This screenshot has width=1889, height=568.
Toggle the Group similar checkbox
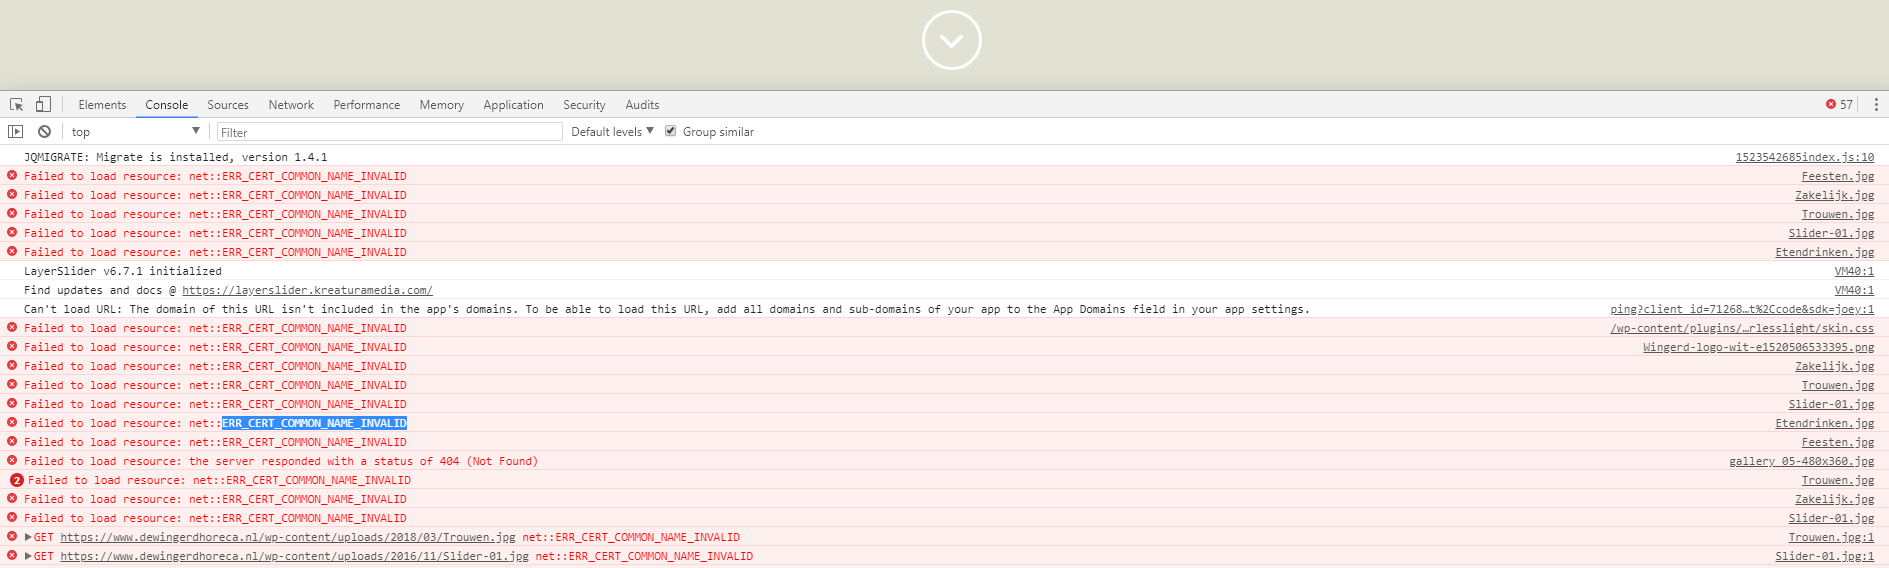tap(671, 132)
